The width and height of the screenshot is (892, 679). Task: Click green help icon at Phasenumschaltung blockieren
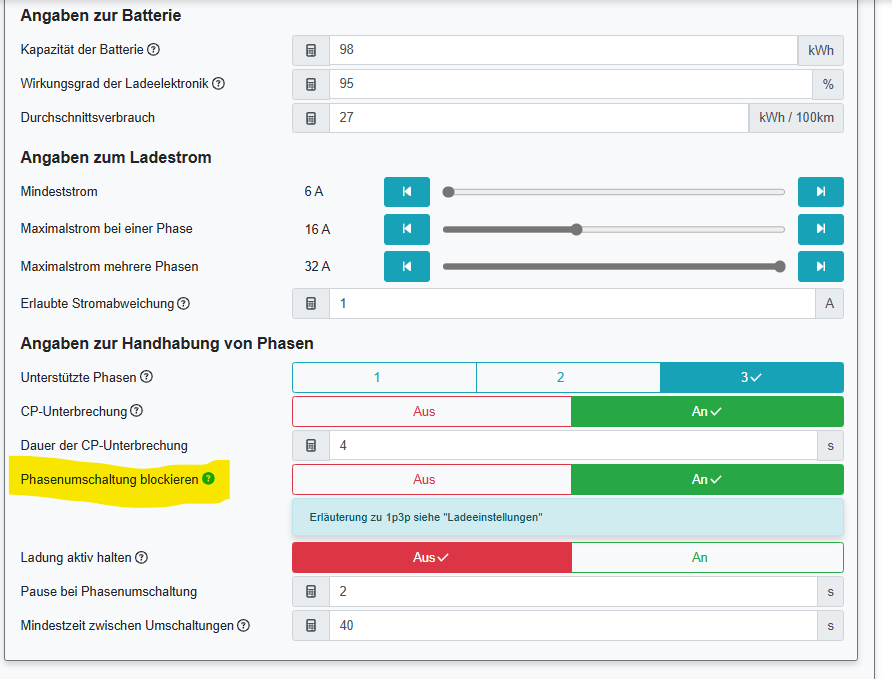[208, 479]
